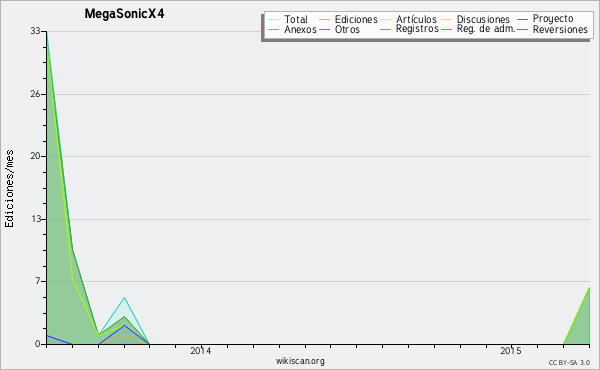Click the 'Reversiones' legend label
Image resolution: width=600 pixels, height=370 pixels.
(x=560, y=29)
